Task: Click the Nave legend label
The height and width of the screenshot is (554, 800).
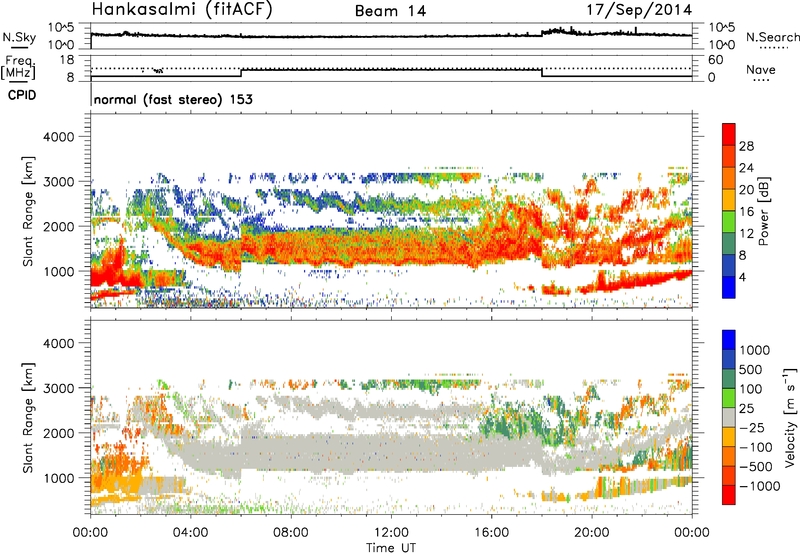Action: 761,69
